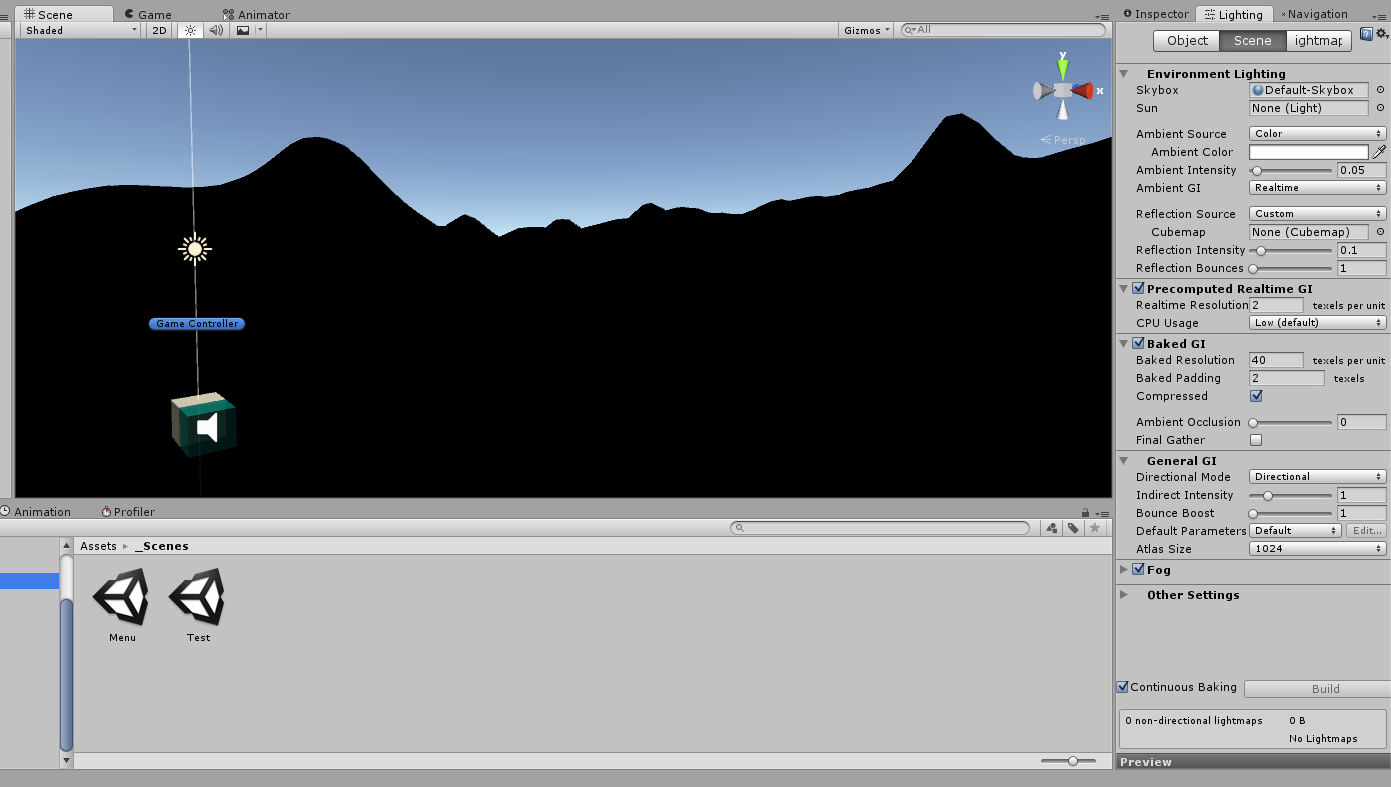Change the Ambient Source dropdown

tap(1316, 133)
